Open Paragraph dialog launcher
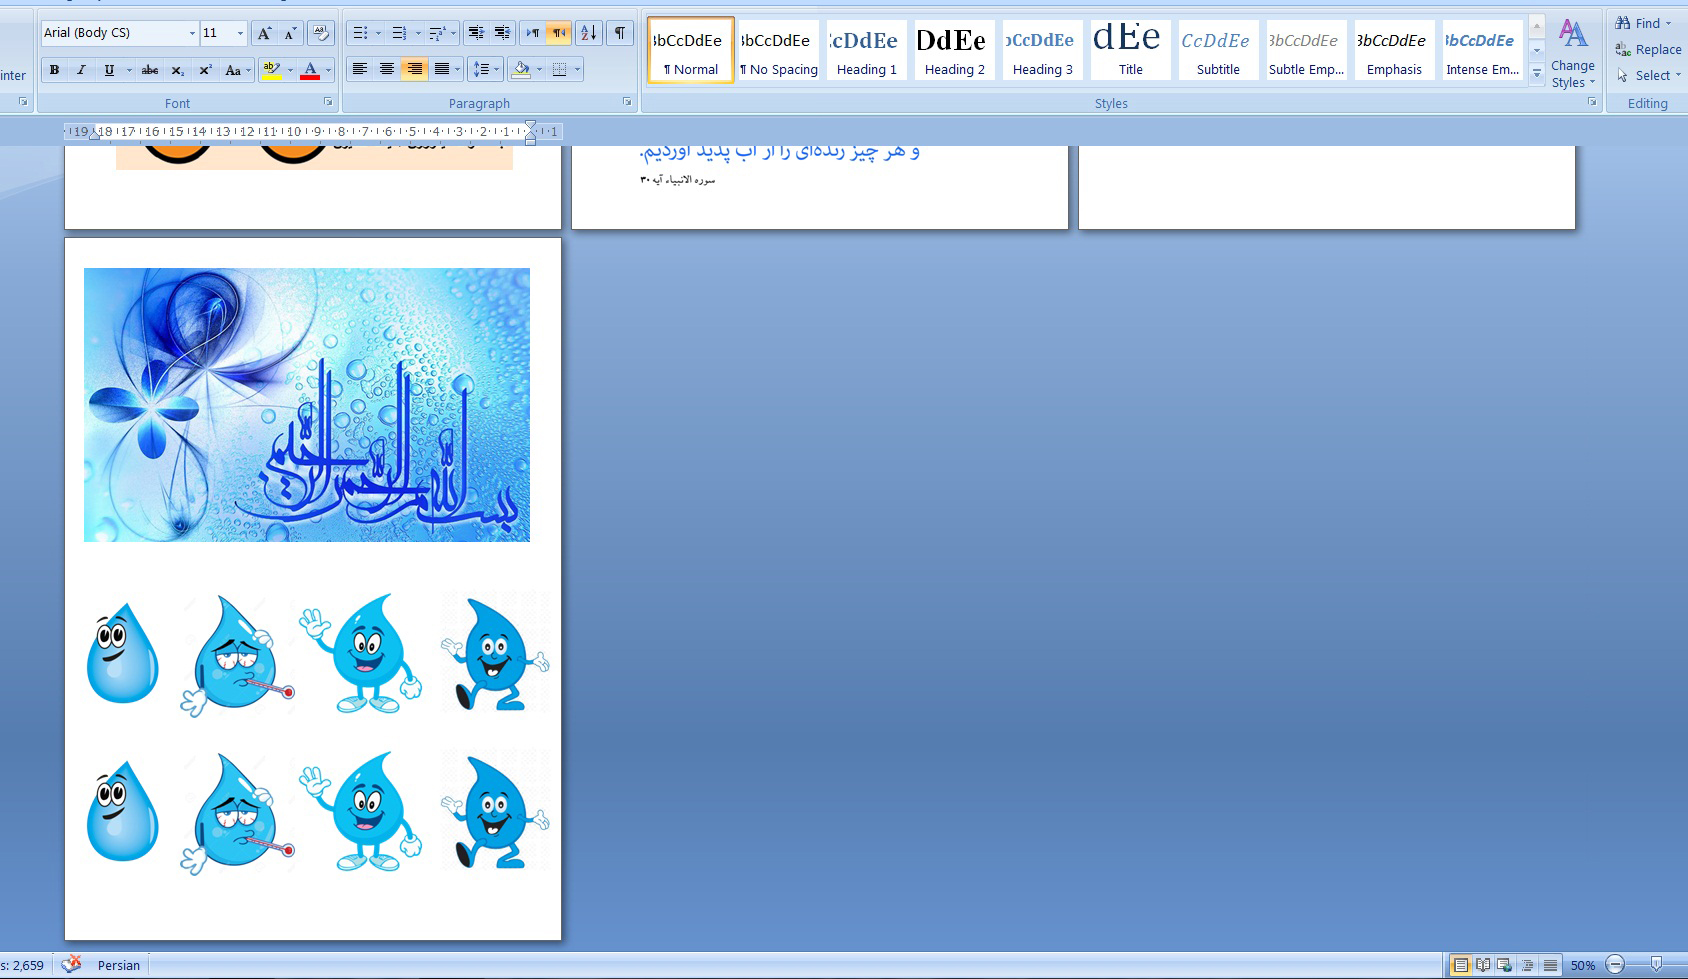The height and width of the screenshot is (979, 1688). pos(627,102)
